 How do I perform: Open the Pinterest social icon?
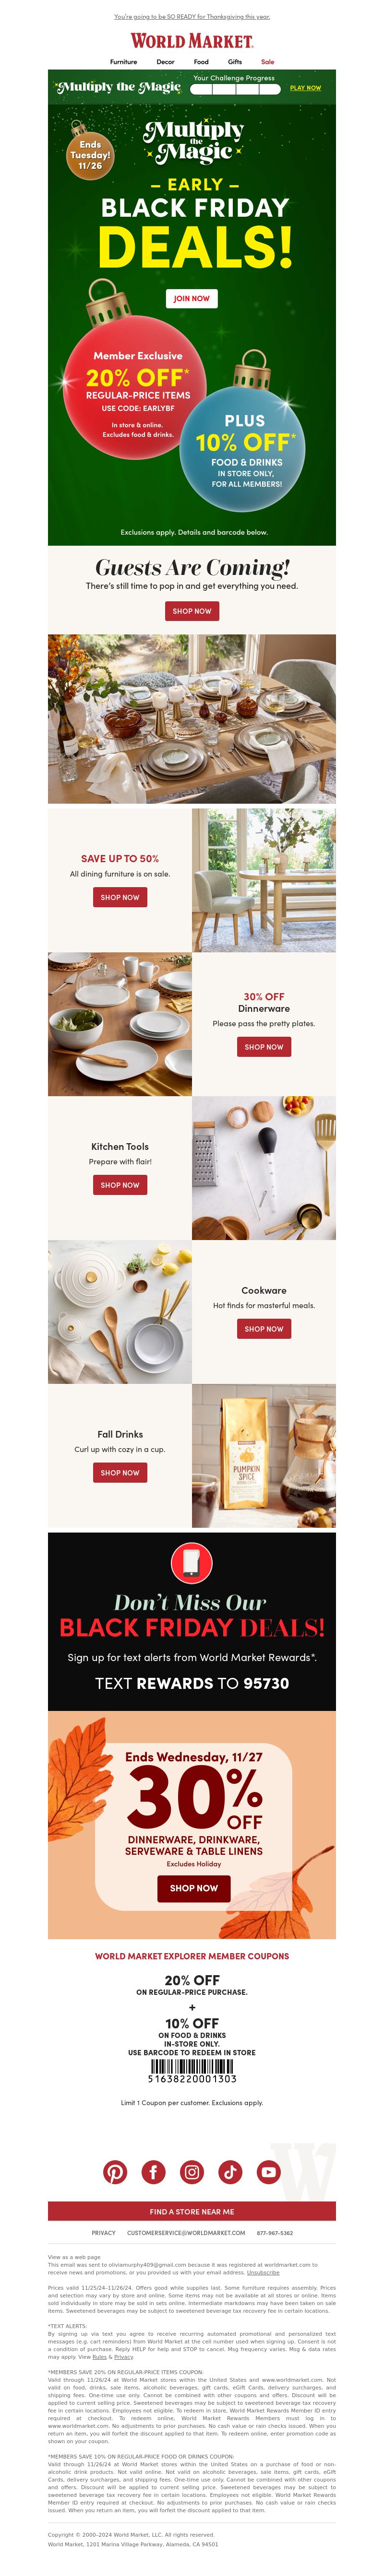[x=115, y=2171]
